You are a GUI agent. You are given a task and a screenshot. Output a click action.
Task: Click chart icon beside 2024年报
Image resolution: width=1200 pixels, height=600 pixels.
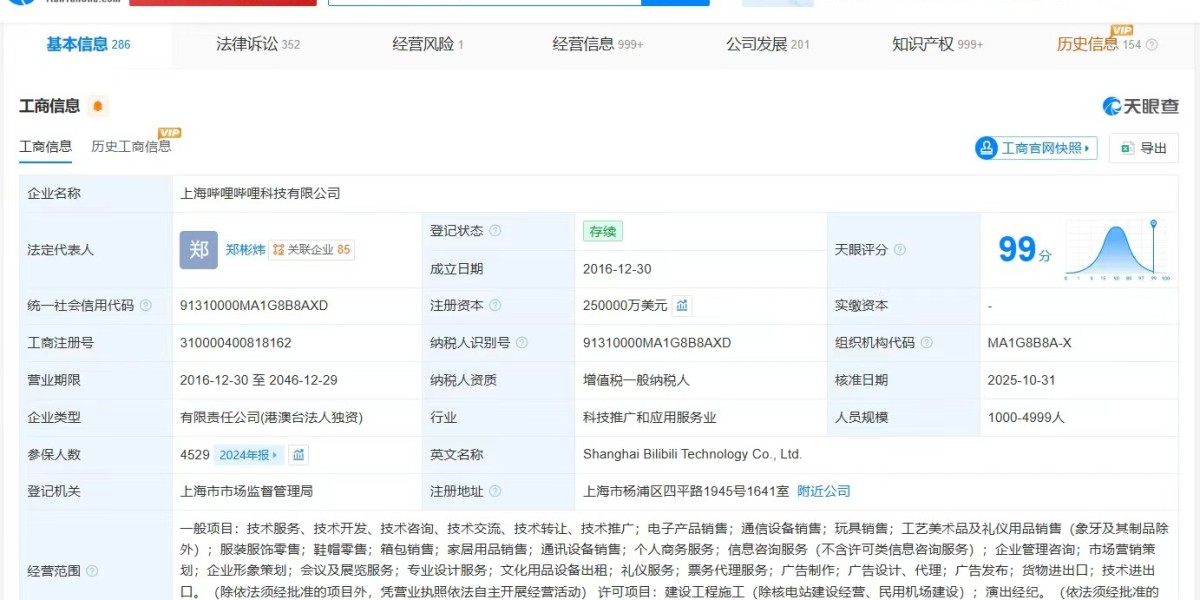click(x=298, y=455)
